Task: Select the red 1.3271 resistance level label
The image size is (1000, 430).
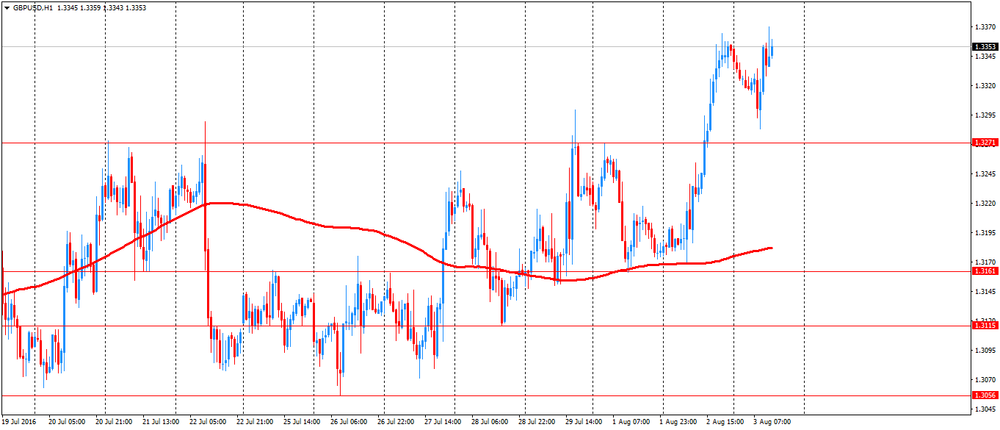Action: click(x=984, y=143)
